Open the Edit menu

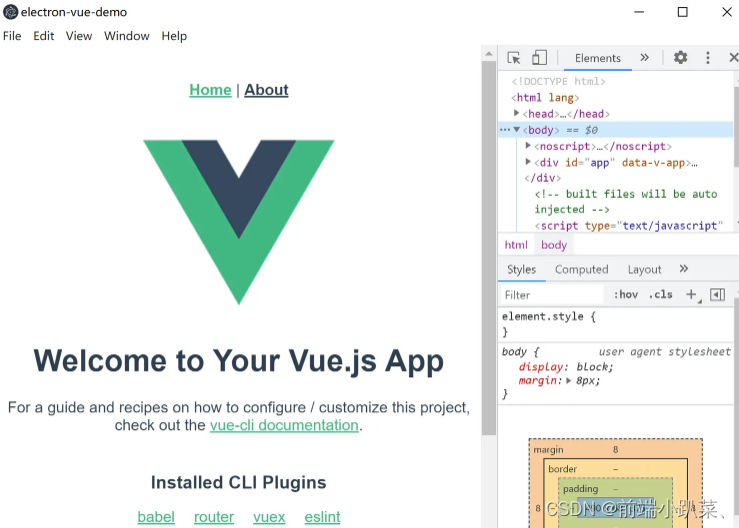pyautogui.click(x=43, y=36)
